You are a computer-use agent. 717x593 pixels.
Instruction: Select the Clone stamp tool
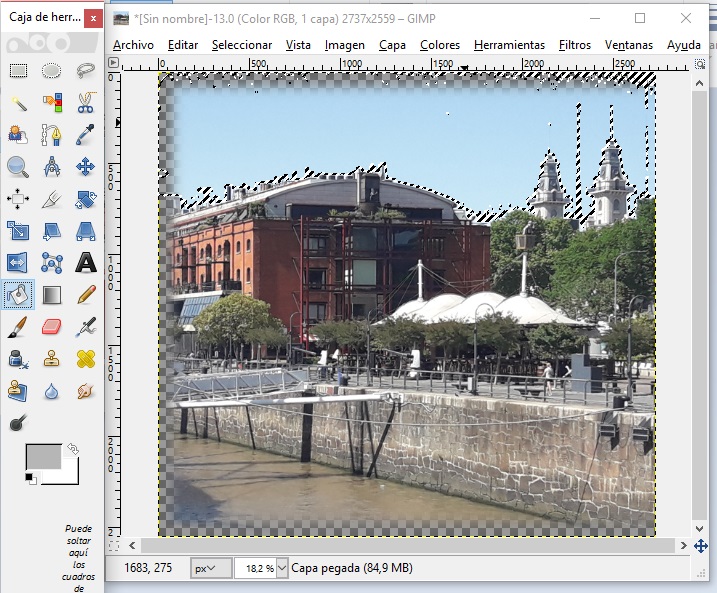(x=52, y=359)
